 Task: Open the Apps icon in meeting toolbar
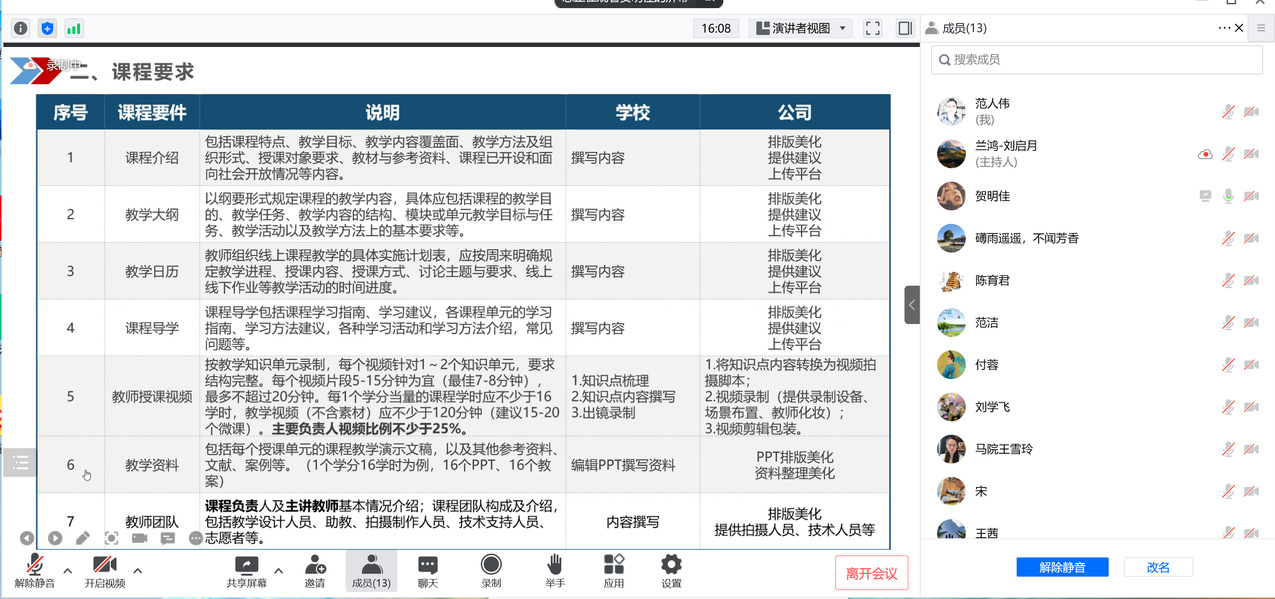pos(614,567)
